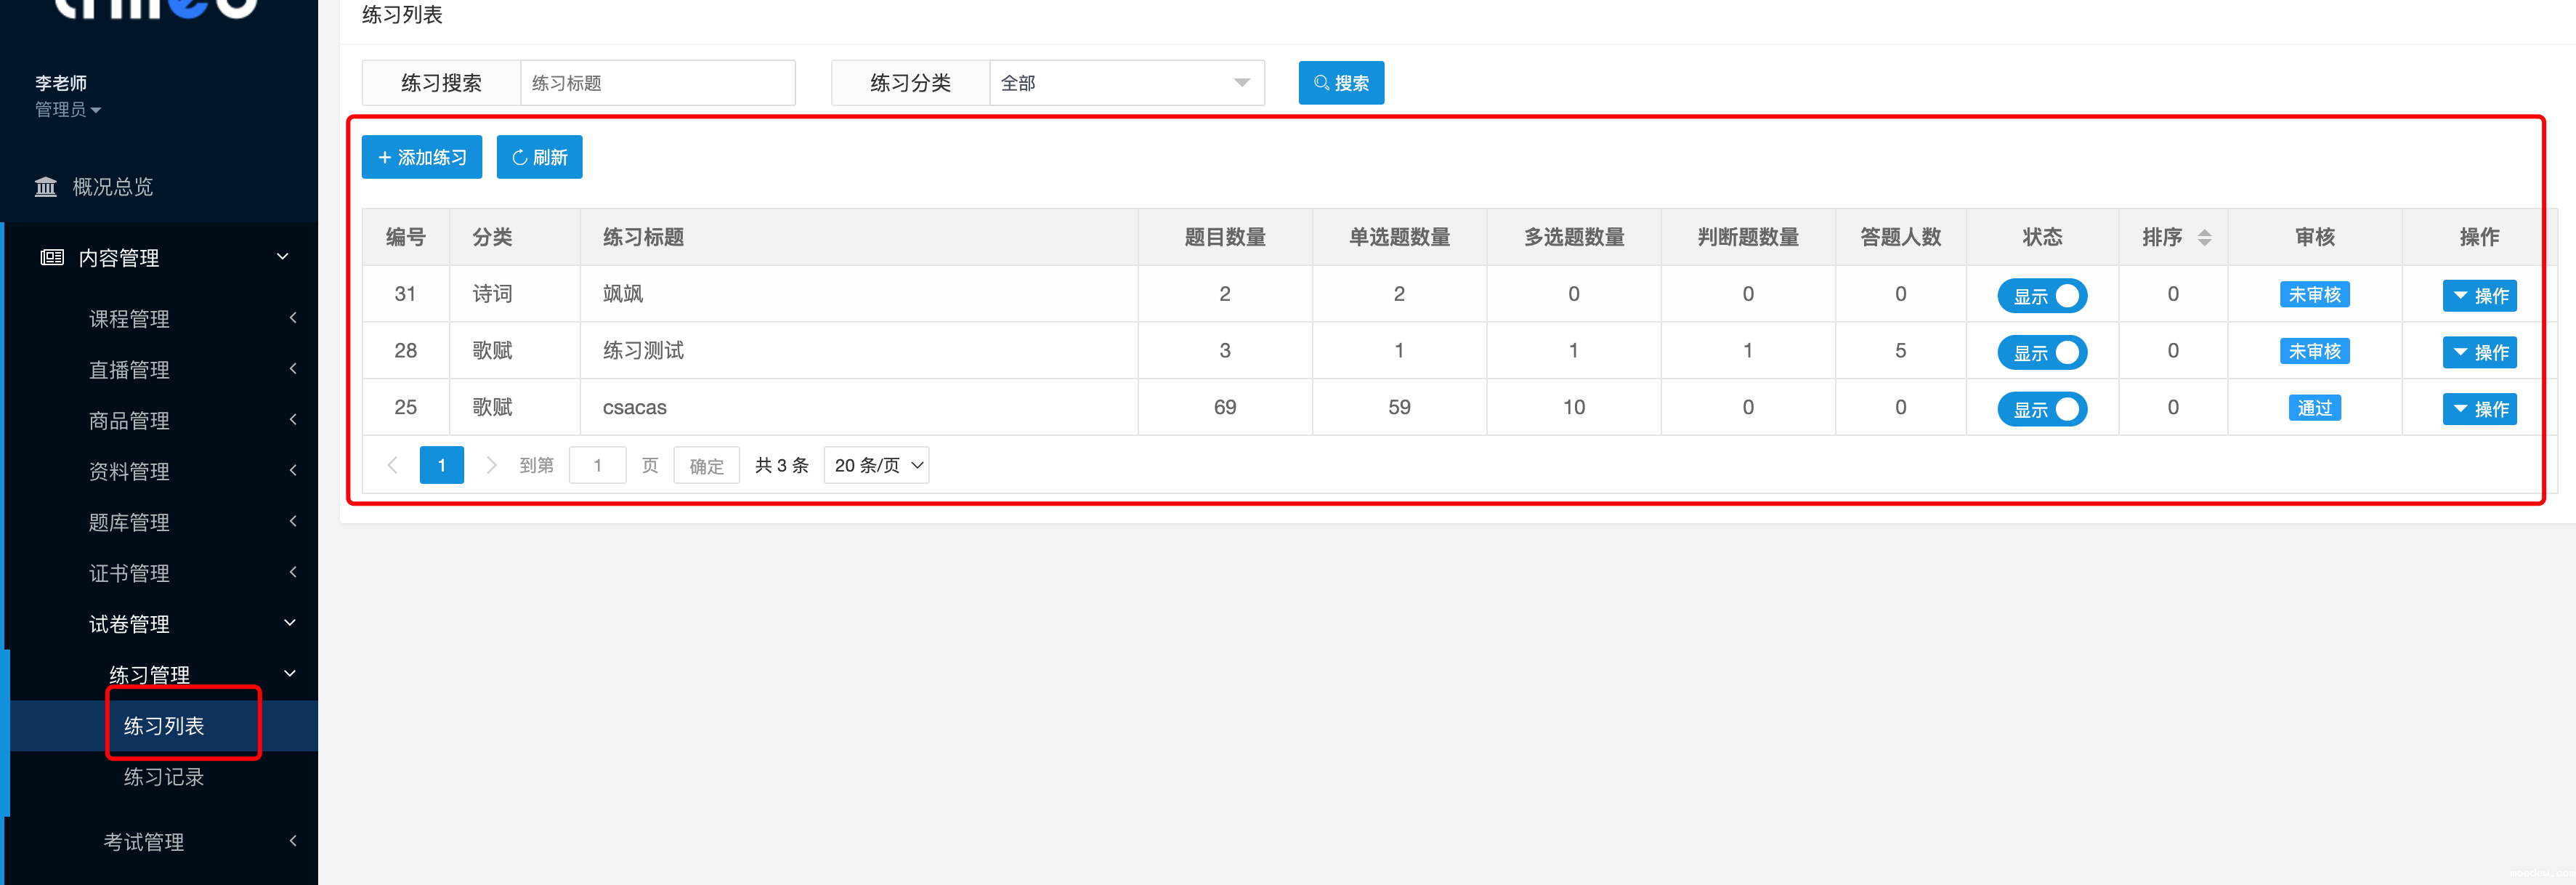Go to next page with right arrow
Screen dimensions: 2576x885
[x=490, y=465]
